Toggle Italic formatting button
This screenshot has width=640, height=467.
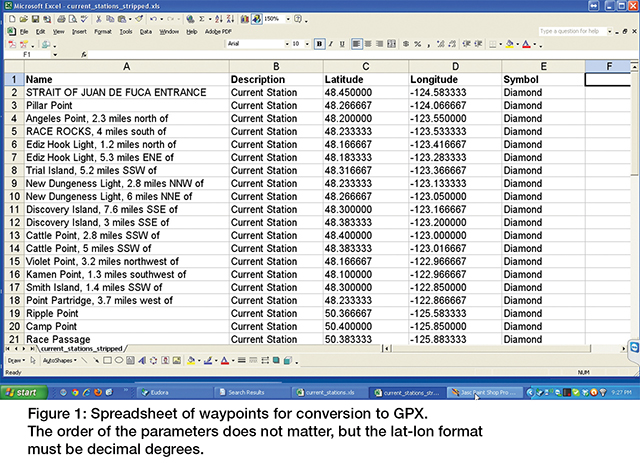click(330, 44)
